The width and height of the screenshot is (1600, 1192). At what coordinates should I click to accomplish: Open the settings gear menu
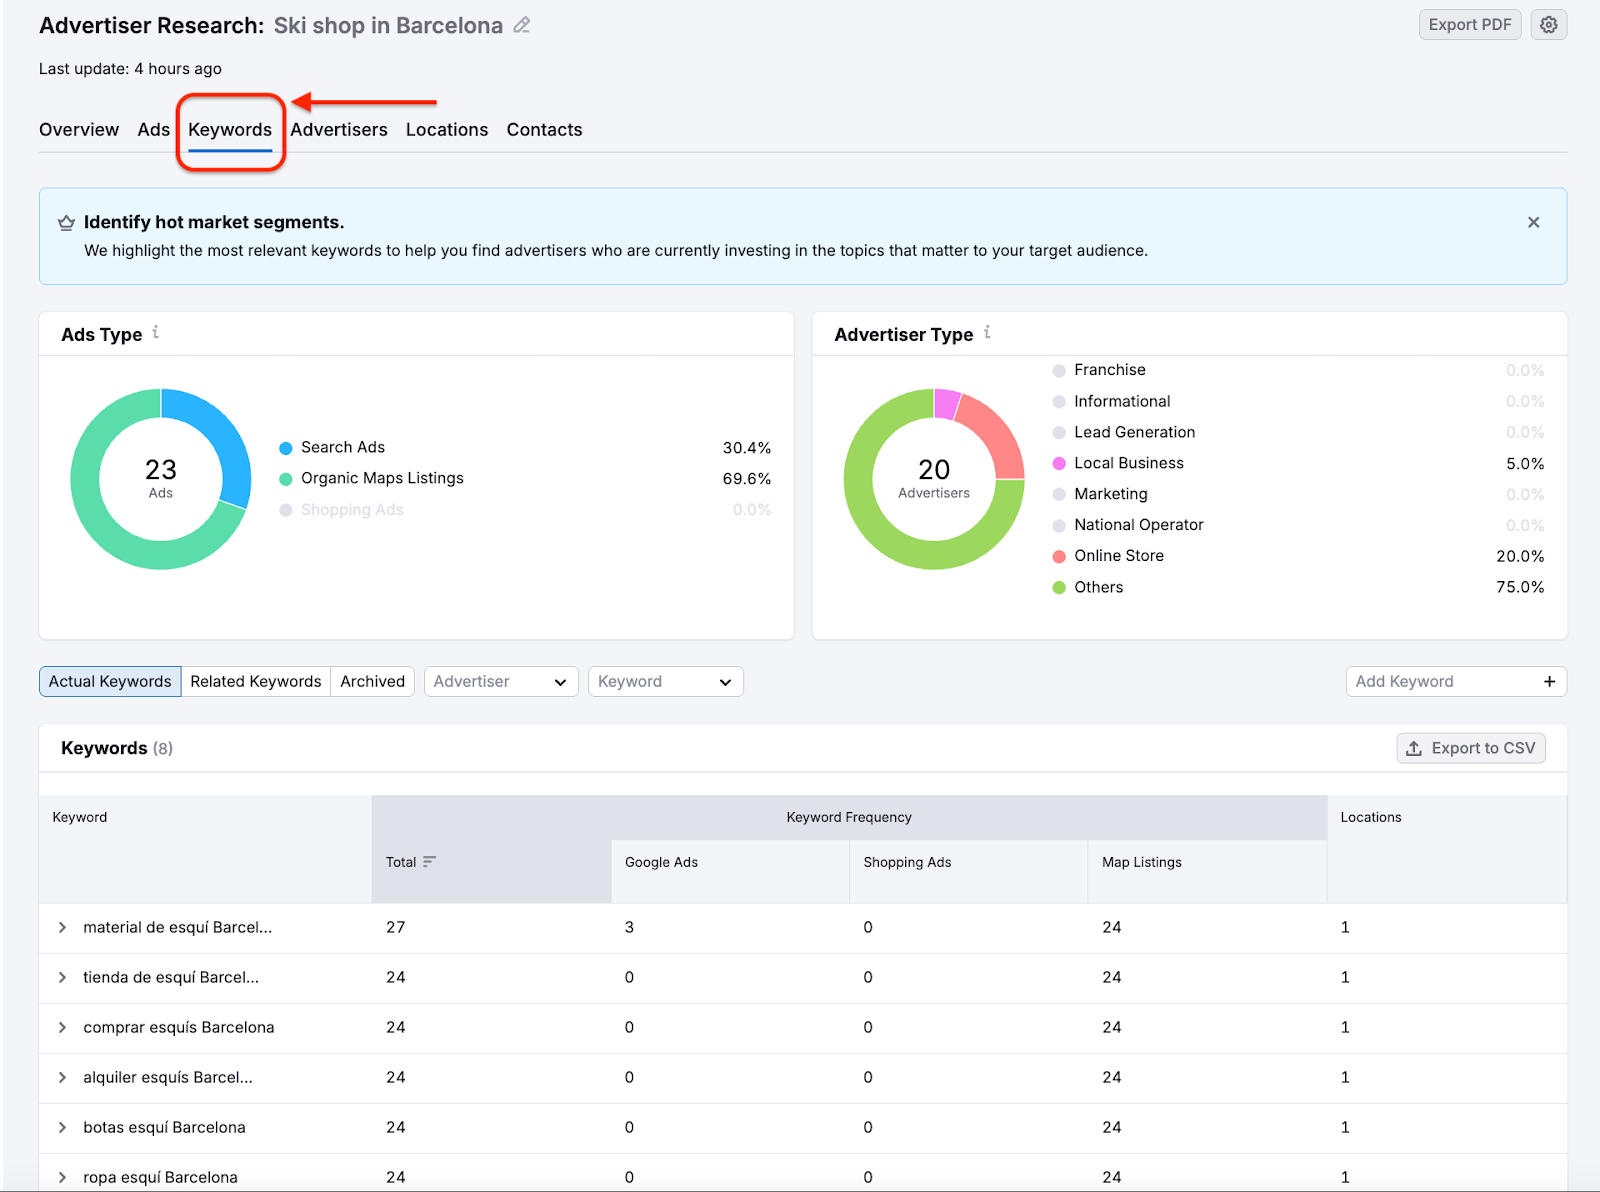pyautogui.click(x=1548, y=24)
